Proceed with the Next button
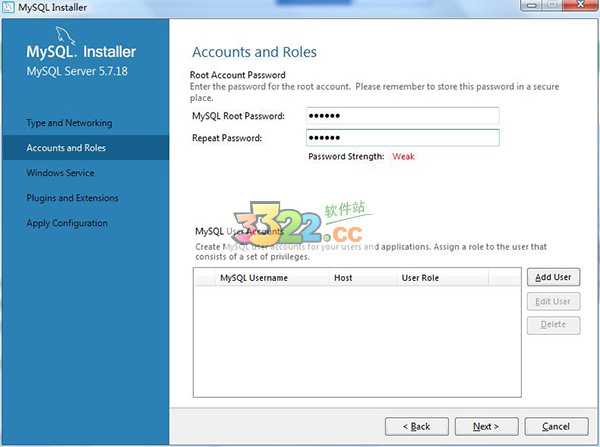Image resolution: width=600 pixels, height=447 pixels. click(486, 426)
